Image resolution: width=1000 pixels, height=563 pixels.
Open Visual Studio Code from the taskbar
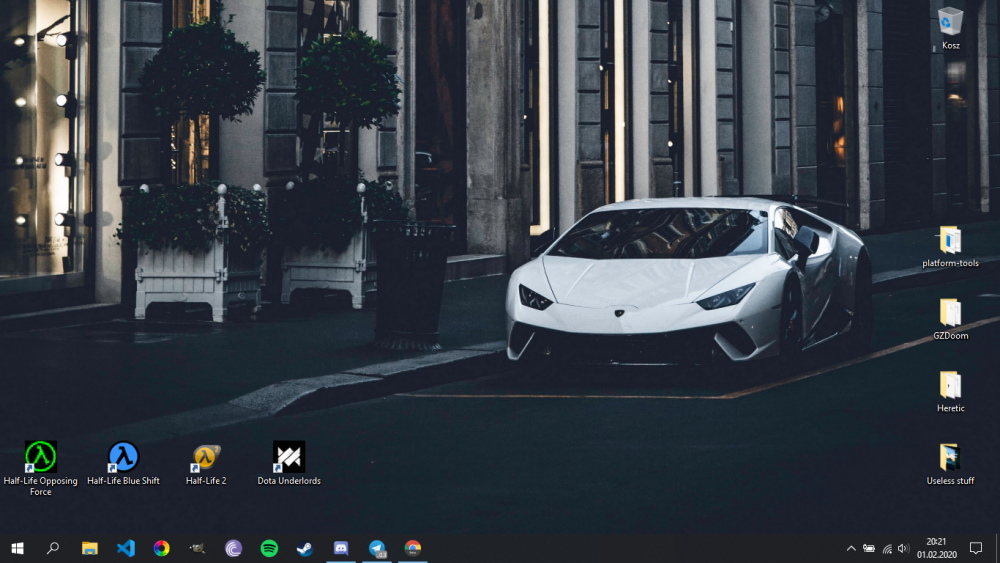pos(126,548)
